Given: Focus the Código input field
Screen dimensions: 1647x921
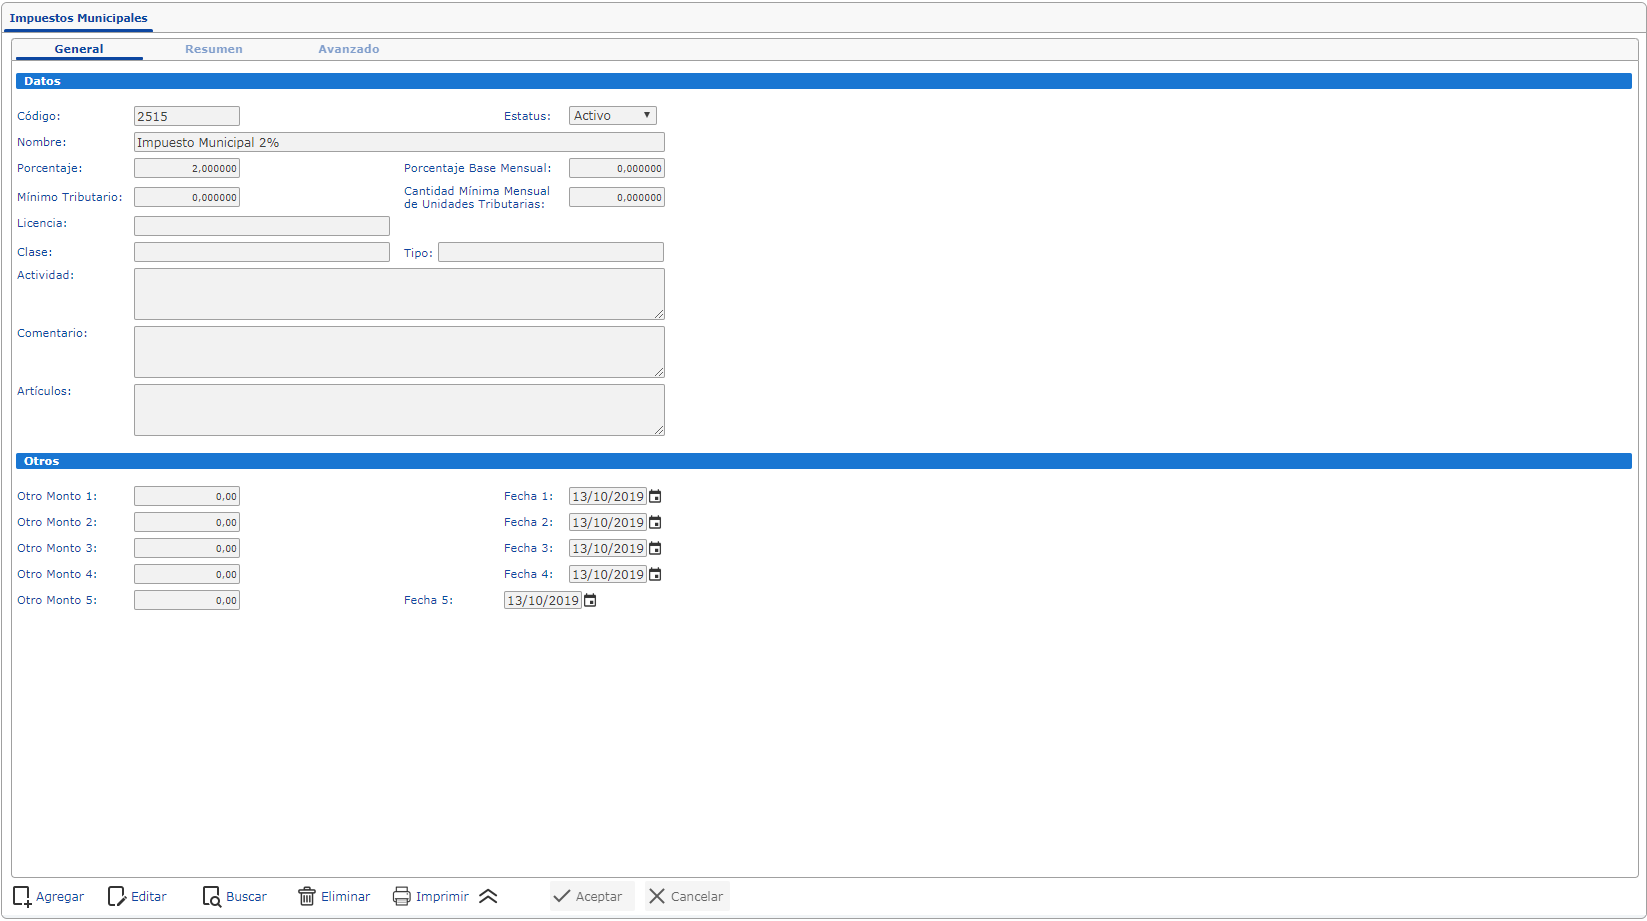Looking at the screenshot, I should point(187,117).
